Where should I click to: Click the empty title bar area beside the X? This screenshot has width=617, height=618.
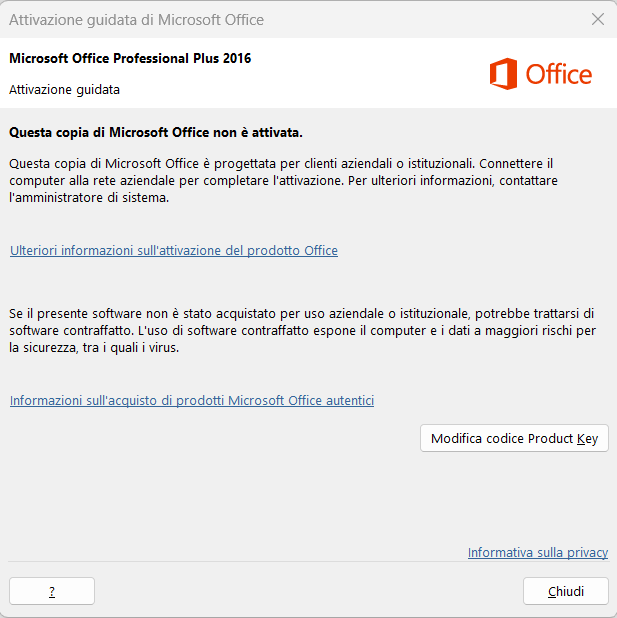coord(426,20)
